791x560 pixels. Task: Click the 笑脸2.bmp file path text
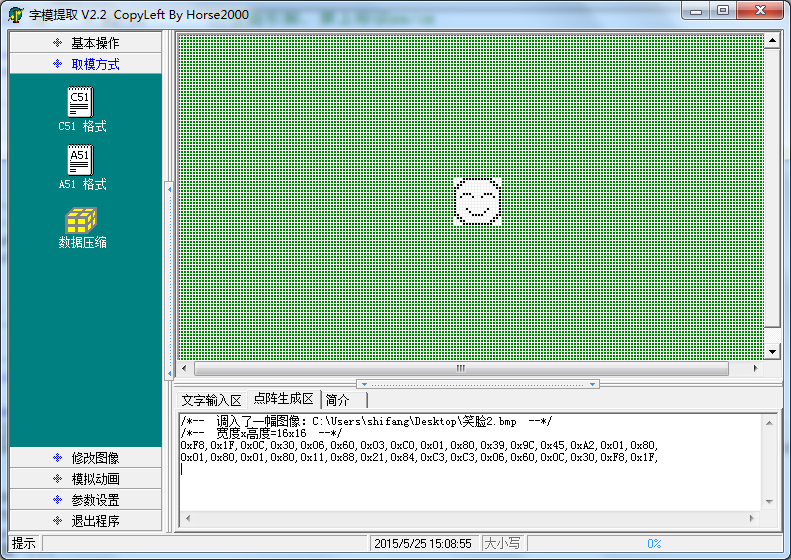pyautogui.click(x=414, y=421)
